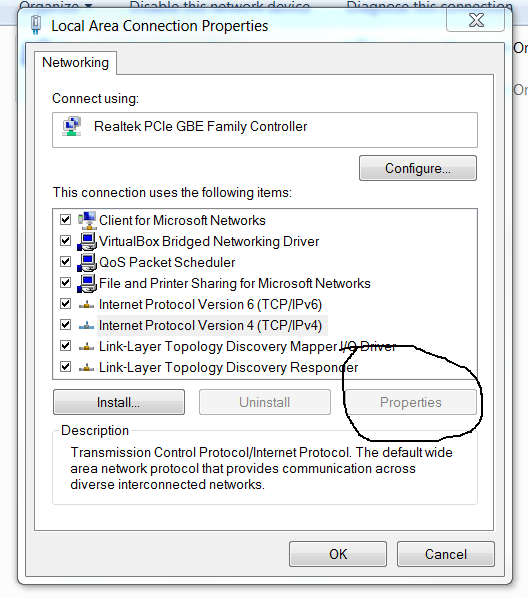Click Disable this network device in background toolbar

coord(220,5)
